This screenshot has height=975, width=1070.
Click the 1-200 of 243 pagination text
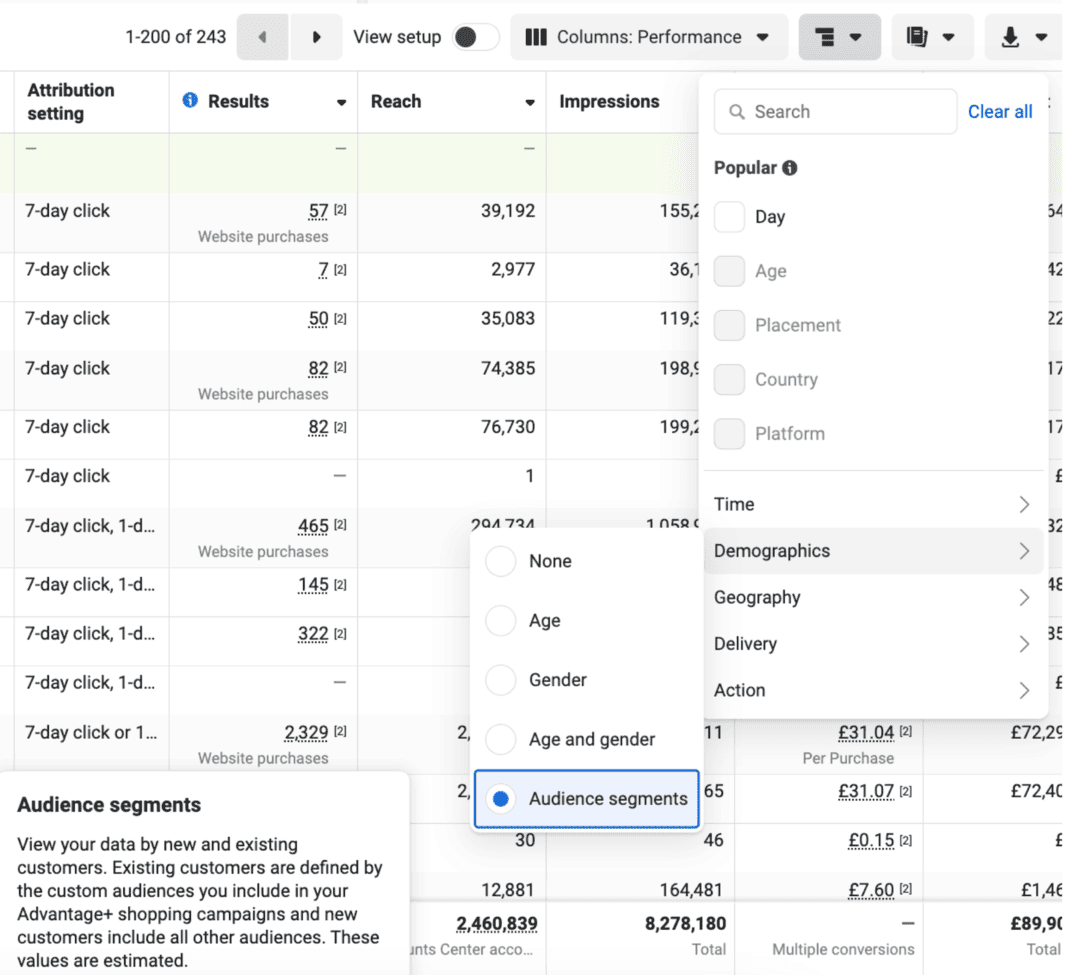pyautogui.click(x=175, y=37)
